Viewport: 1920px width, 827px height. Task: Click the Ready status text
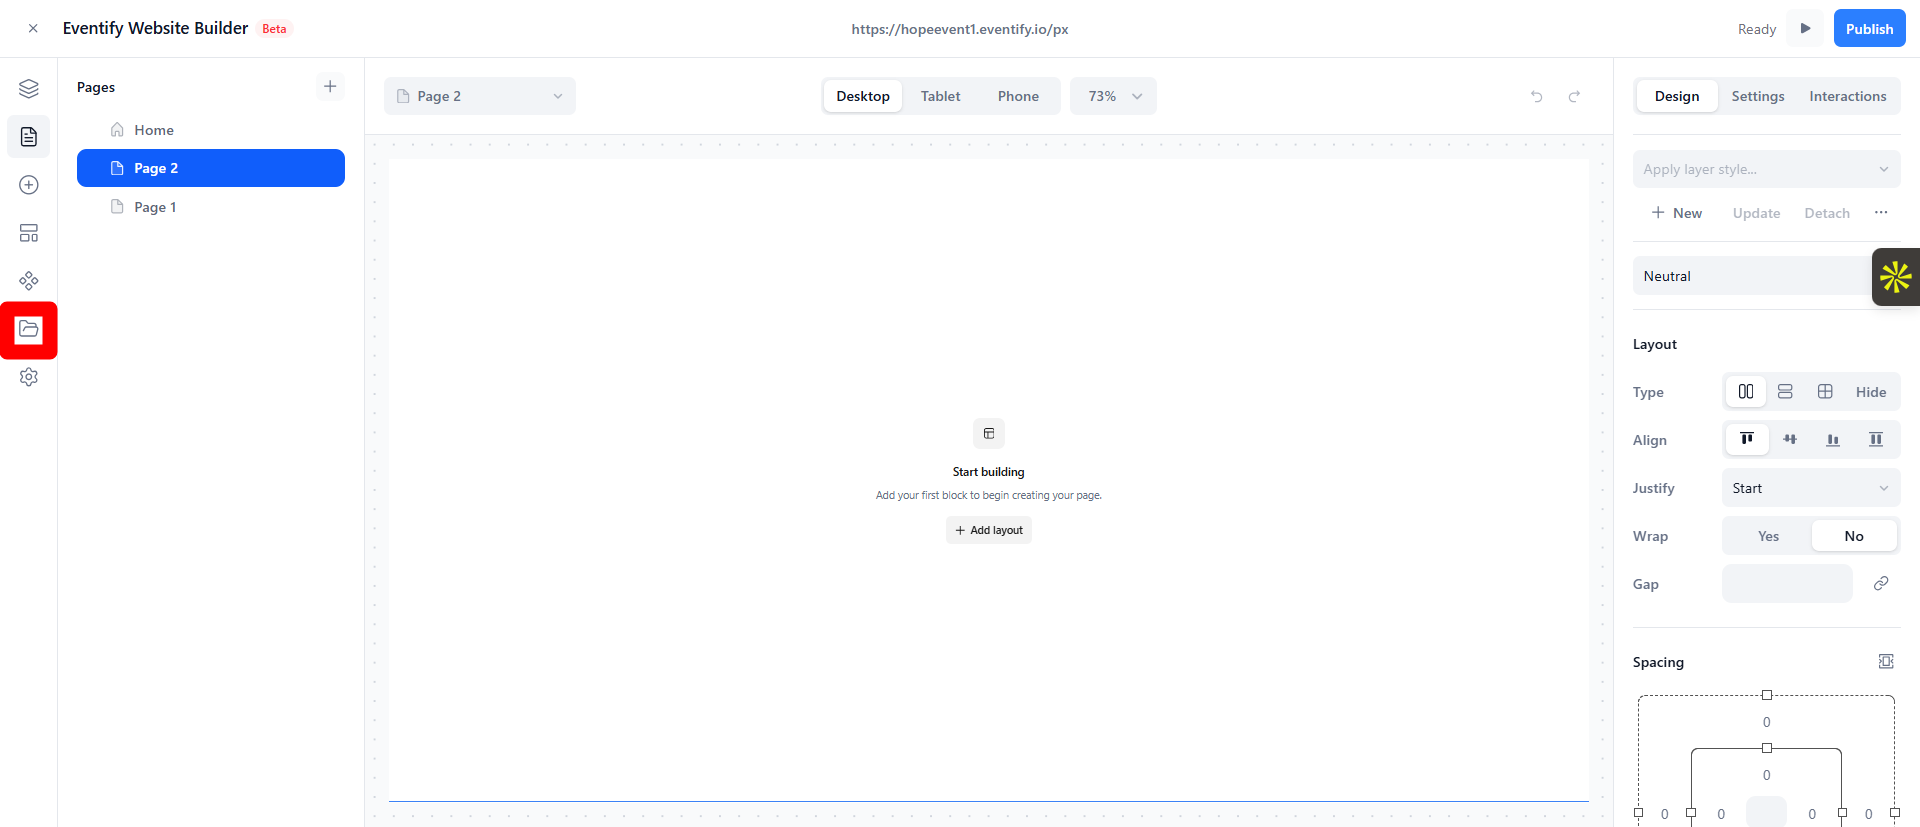click(x=1757, y=29)
